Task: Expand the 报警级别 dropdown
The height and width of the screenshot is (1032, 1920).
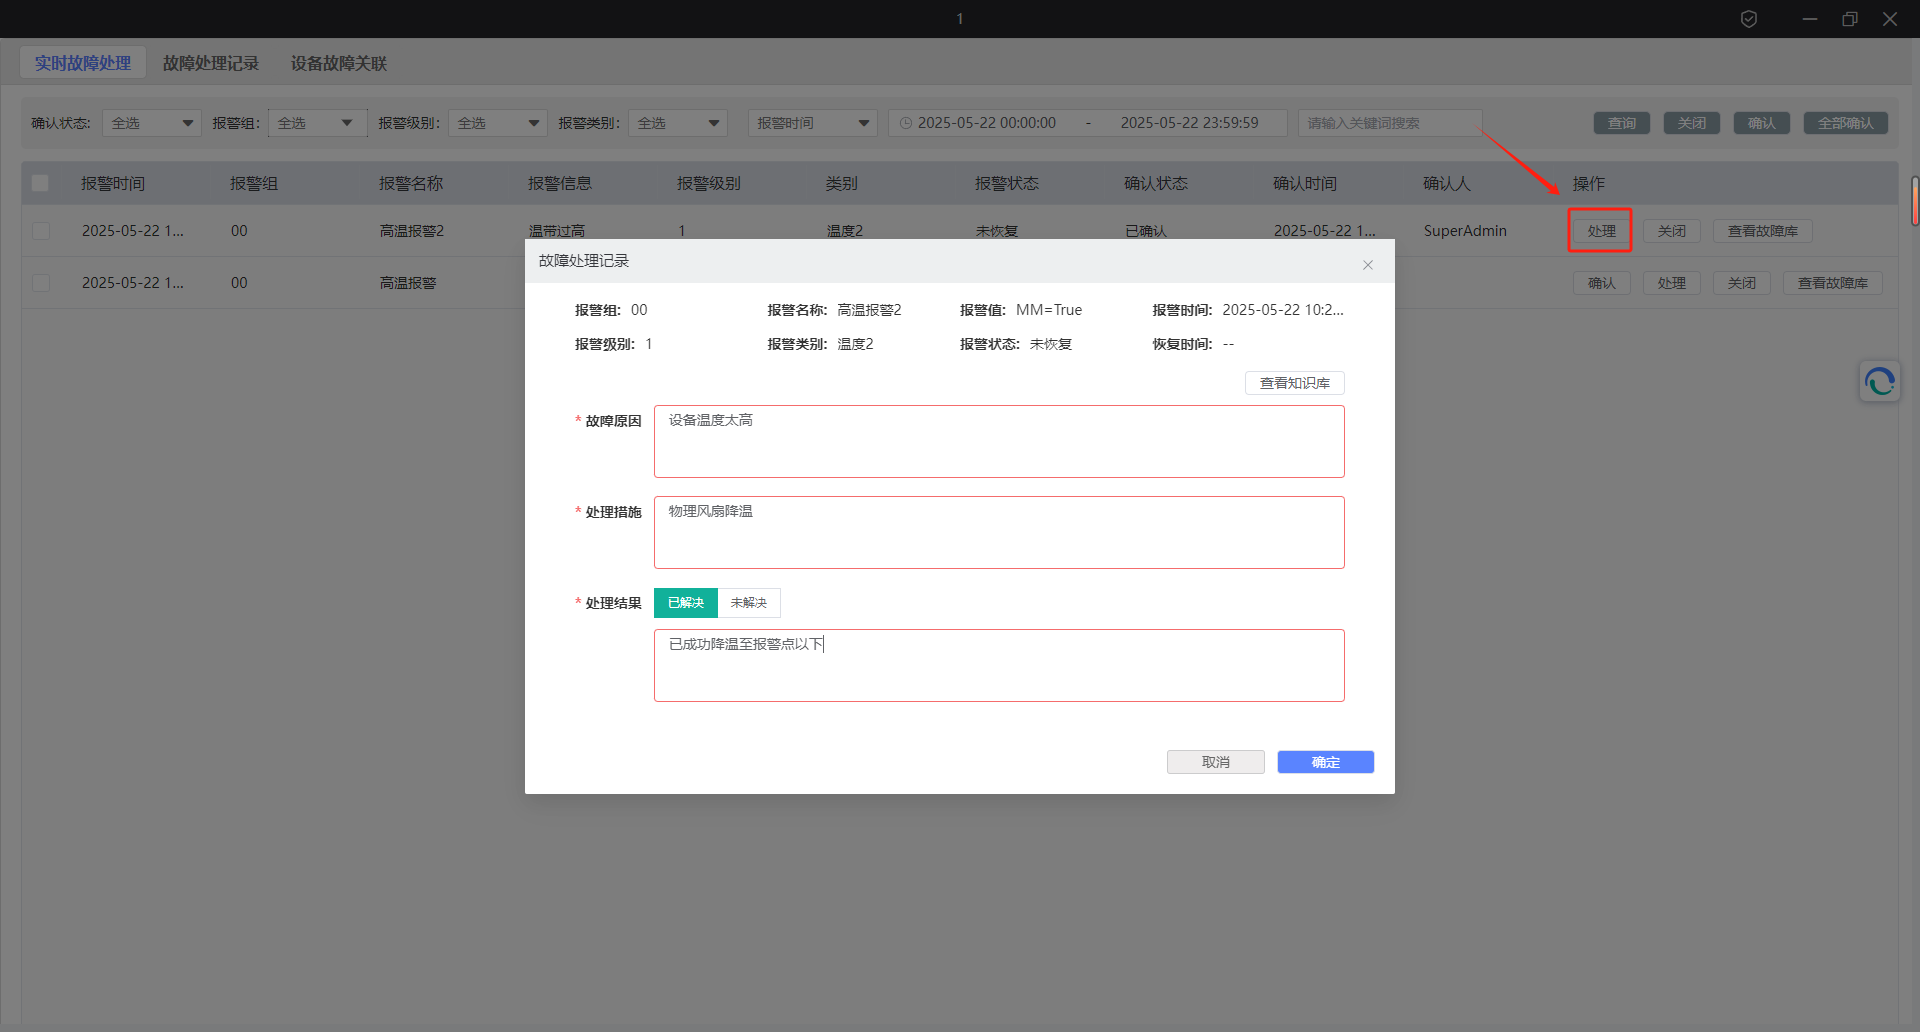Action: (x=497, y=123)
